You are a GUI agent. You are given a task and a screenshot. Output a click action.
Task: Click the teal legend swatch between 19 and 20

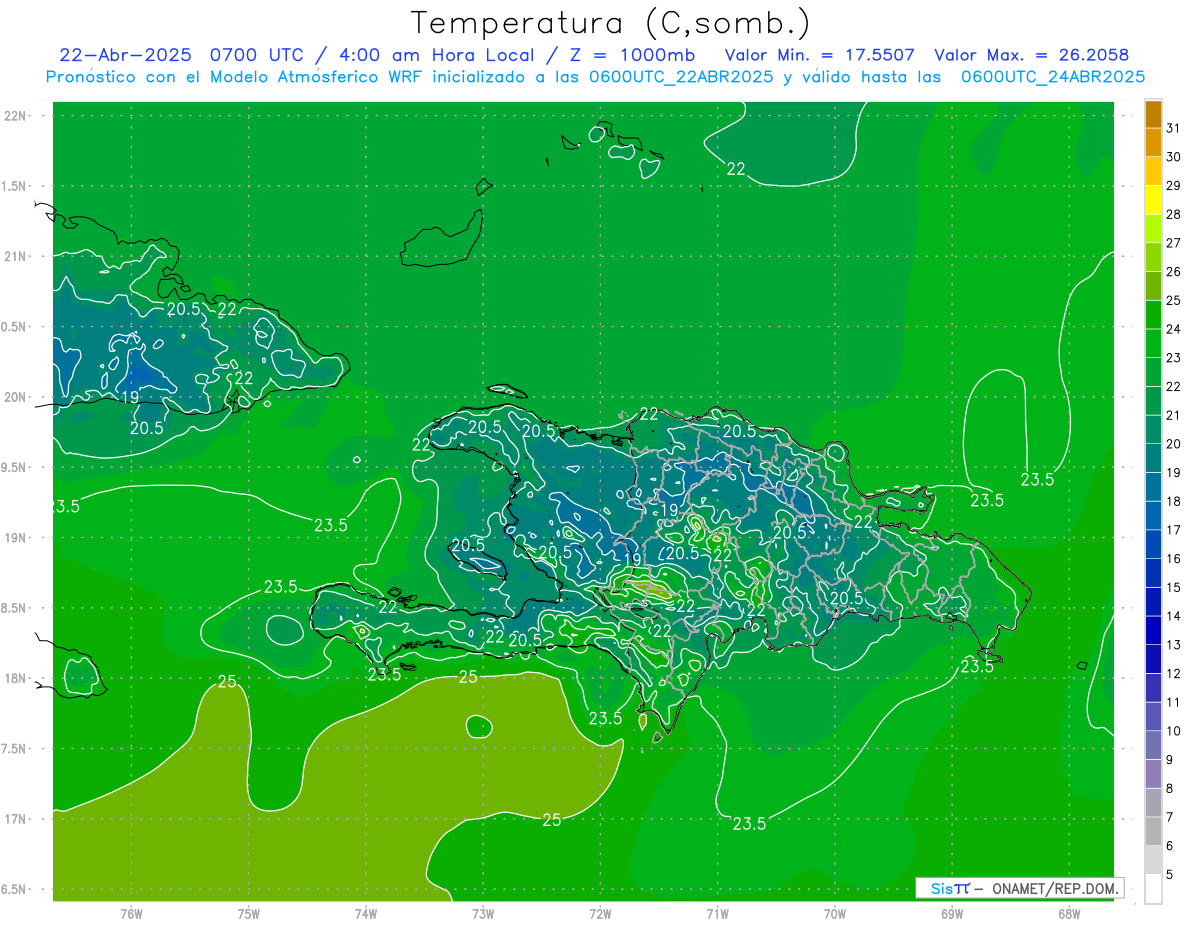(1153, 459)
